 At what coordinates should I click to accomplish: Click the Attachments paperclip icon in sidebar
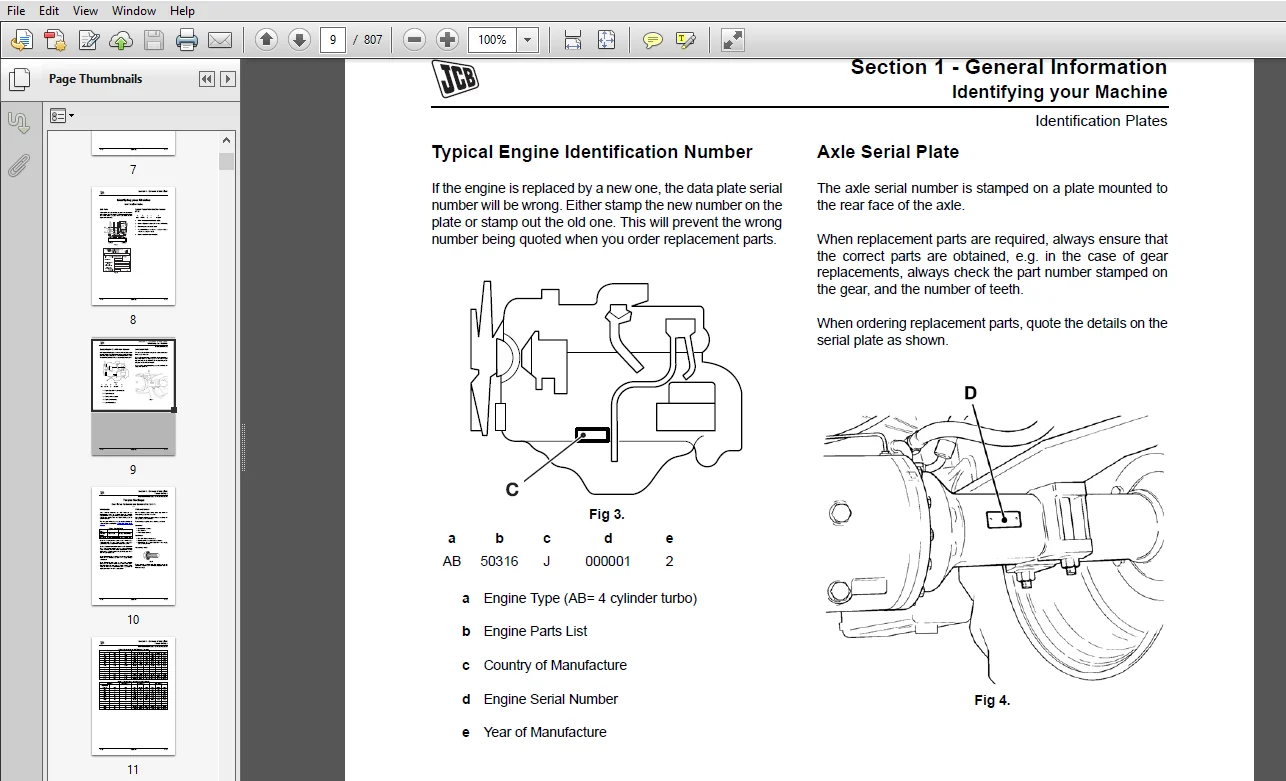point(18,166)
